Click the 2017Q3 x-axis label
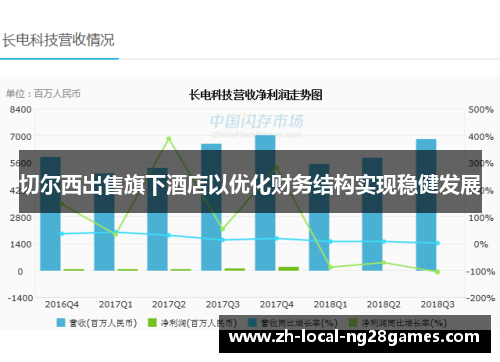This screenshot has height=362, width=500. pos(223,304)
